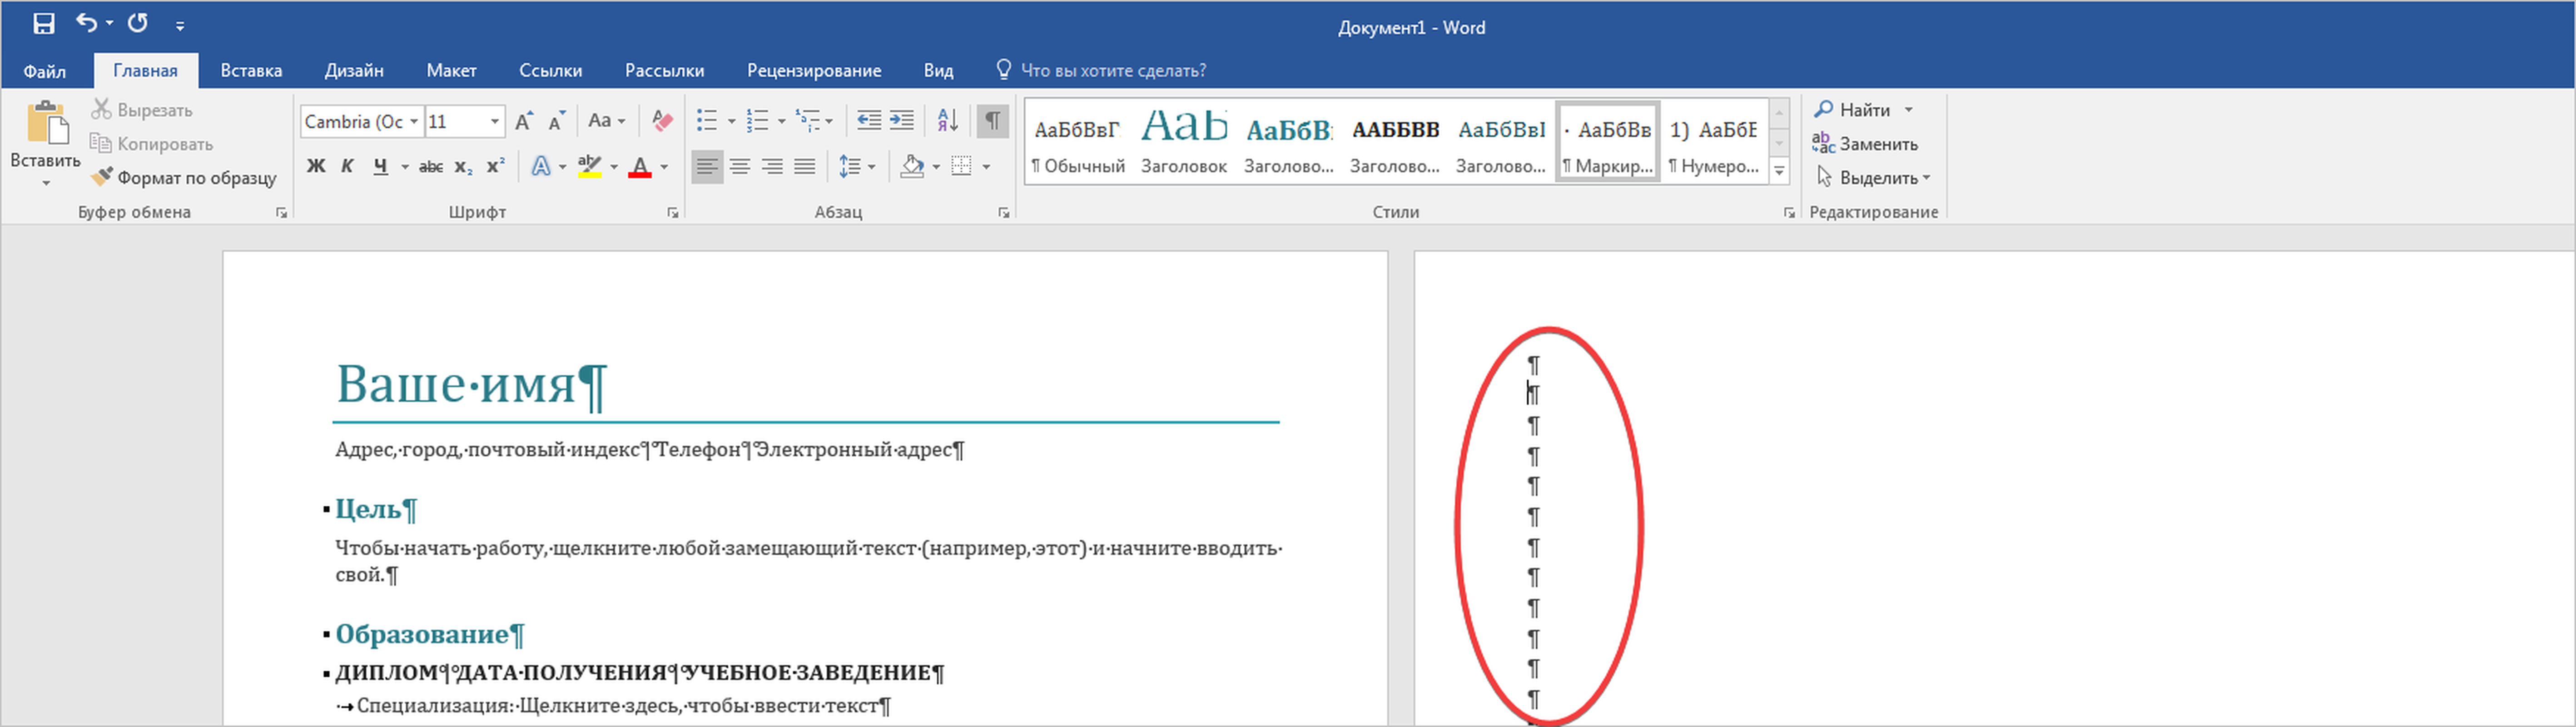
Task: Toggle Align Left paragraph alignment
Action: (x=707, y=166)
